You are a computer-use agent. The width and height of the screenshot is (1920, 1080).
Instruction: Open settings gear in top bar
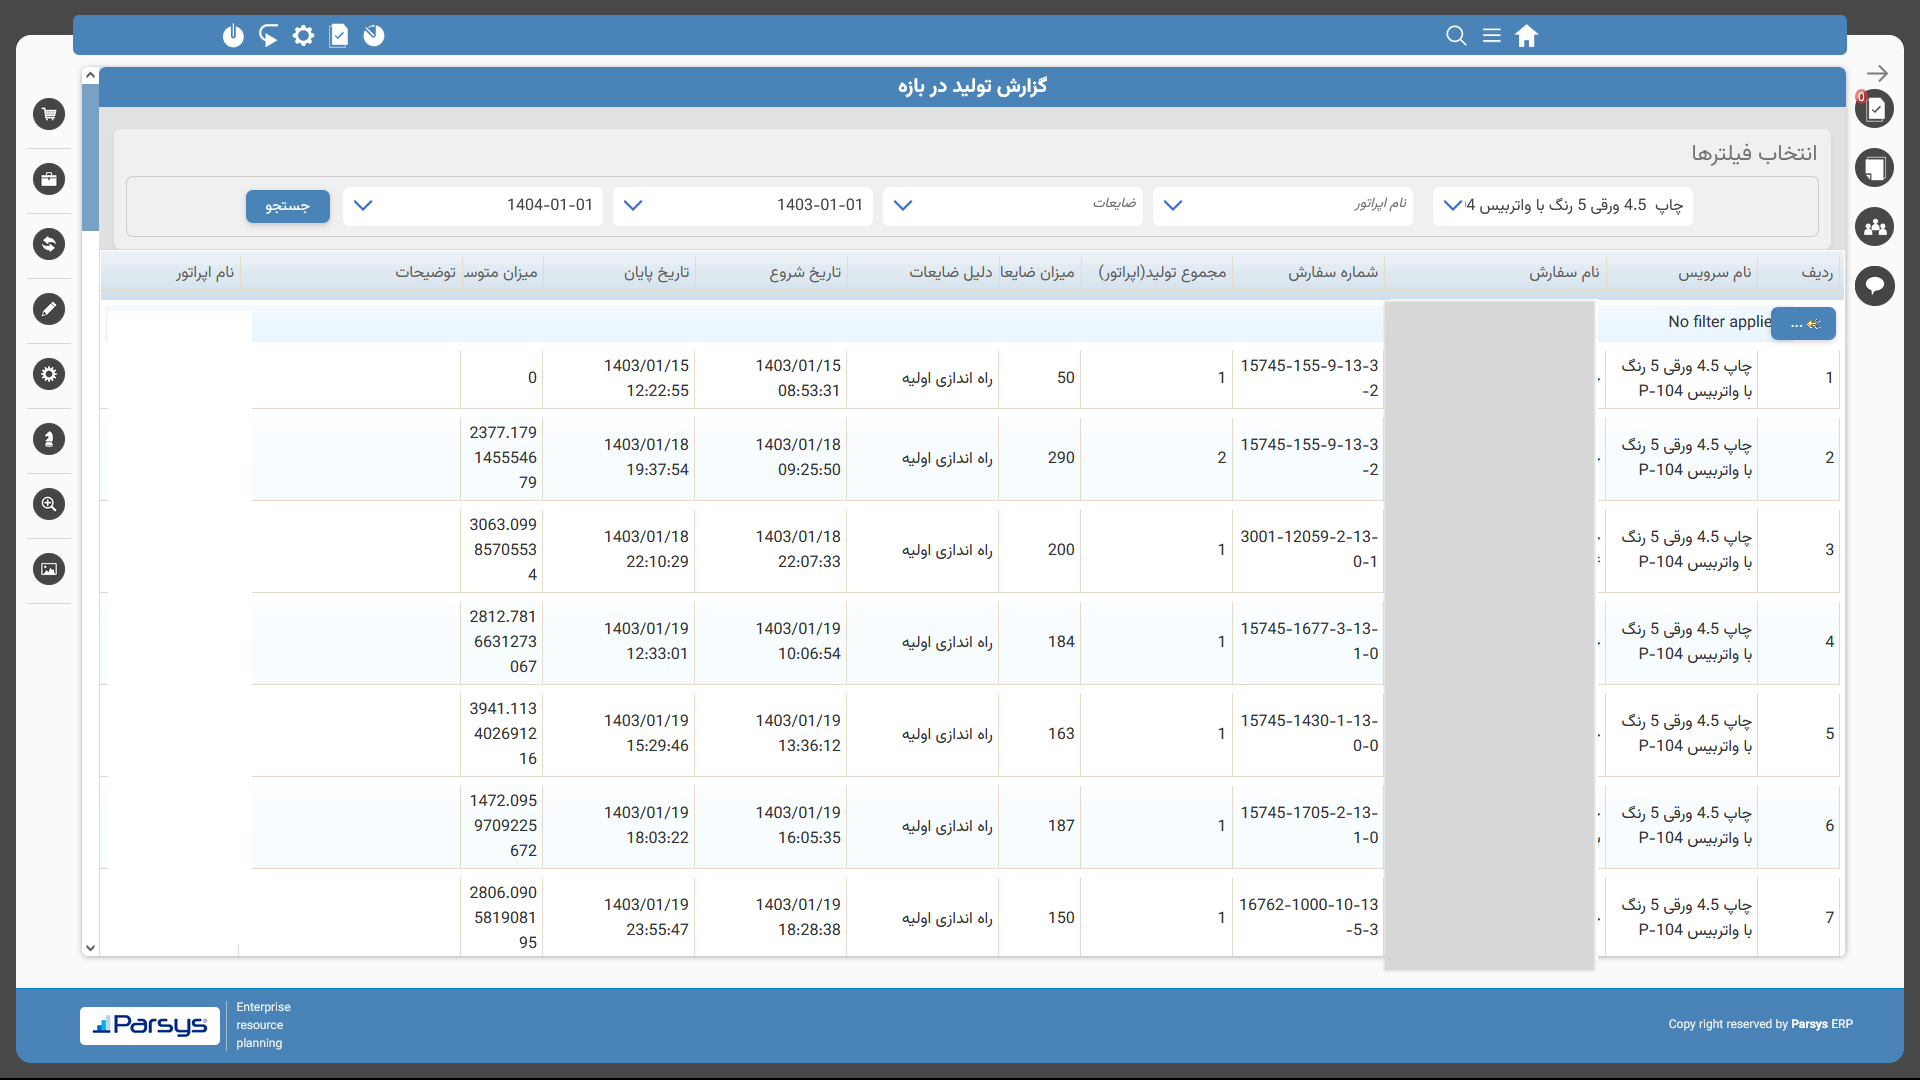click(x=303, y=36)
